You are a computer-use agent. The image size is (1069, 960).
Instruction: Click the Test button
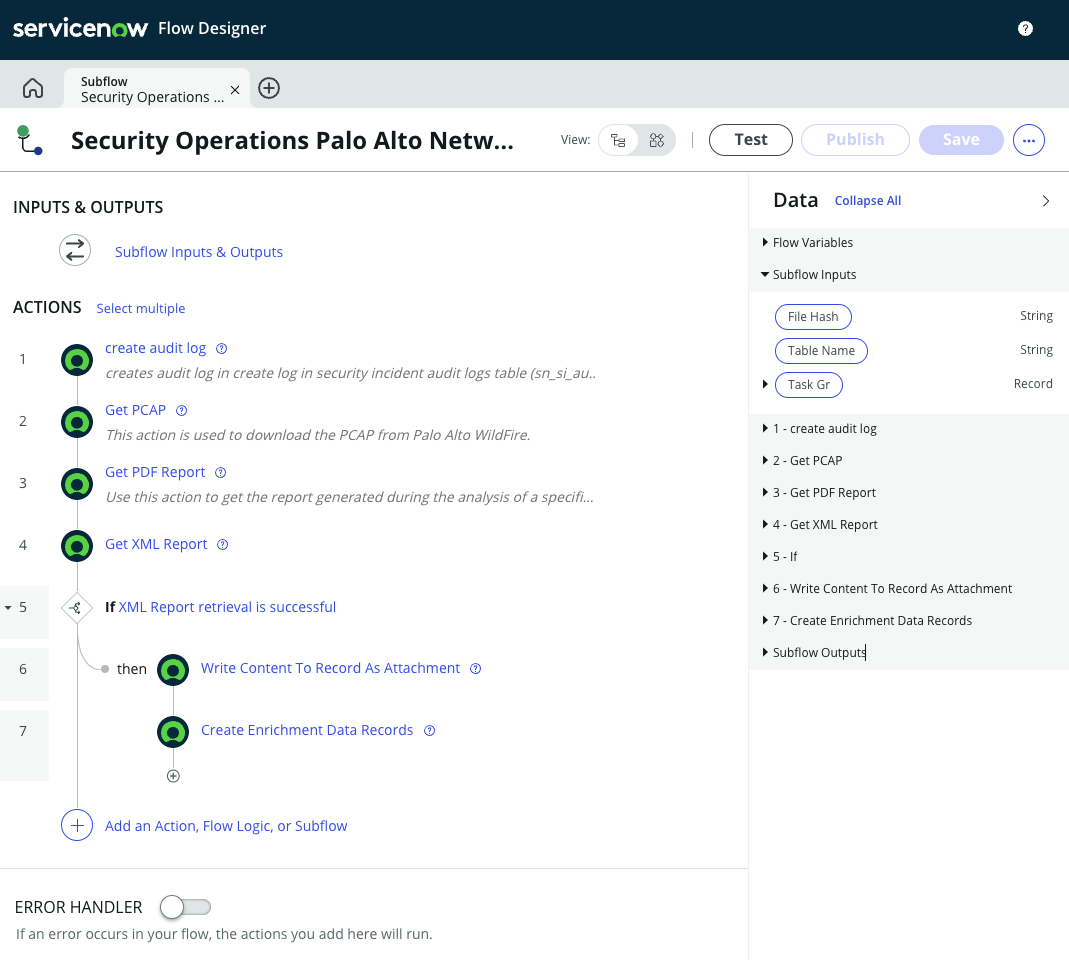751,140
